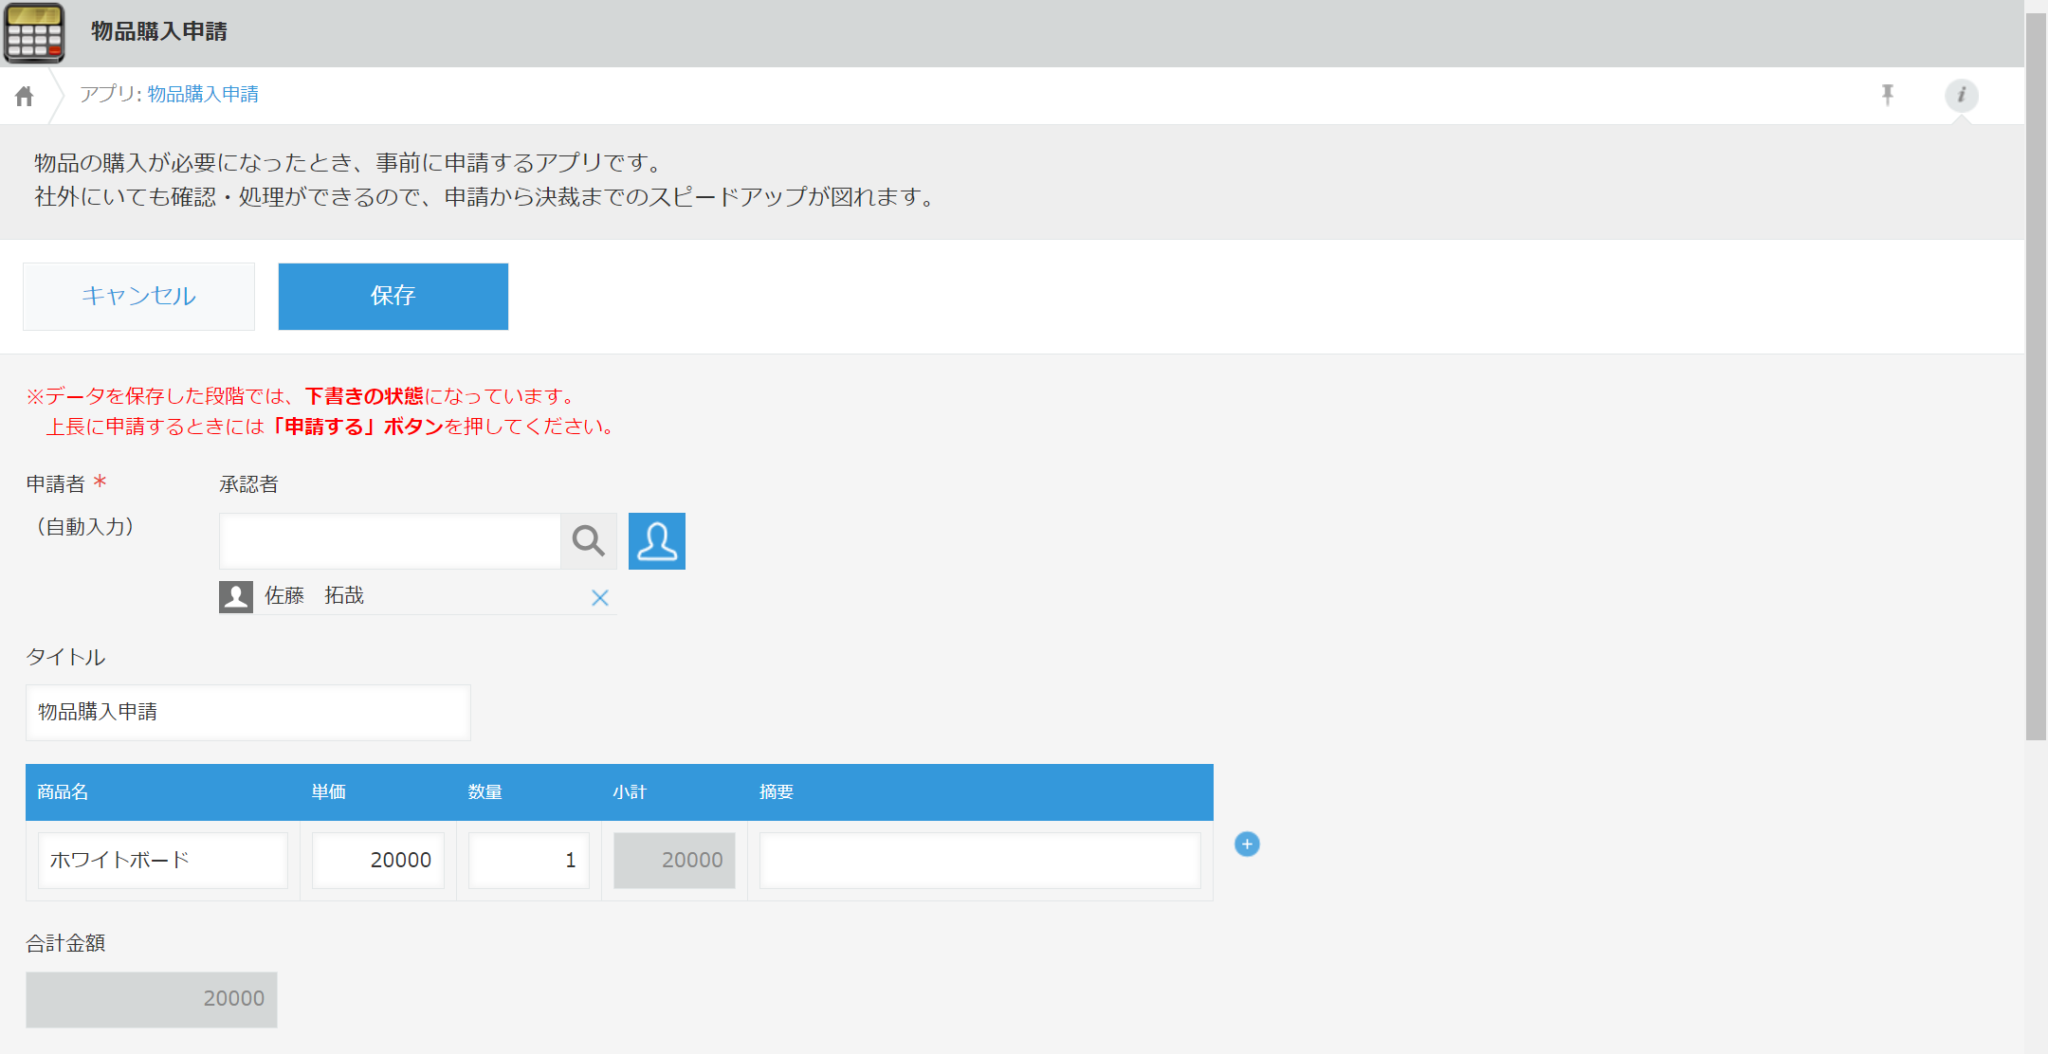Open the app info via the i icon
2048x1054 pixels.
[x=1961, y=95]
